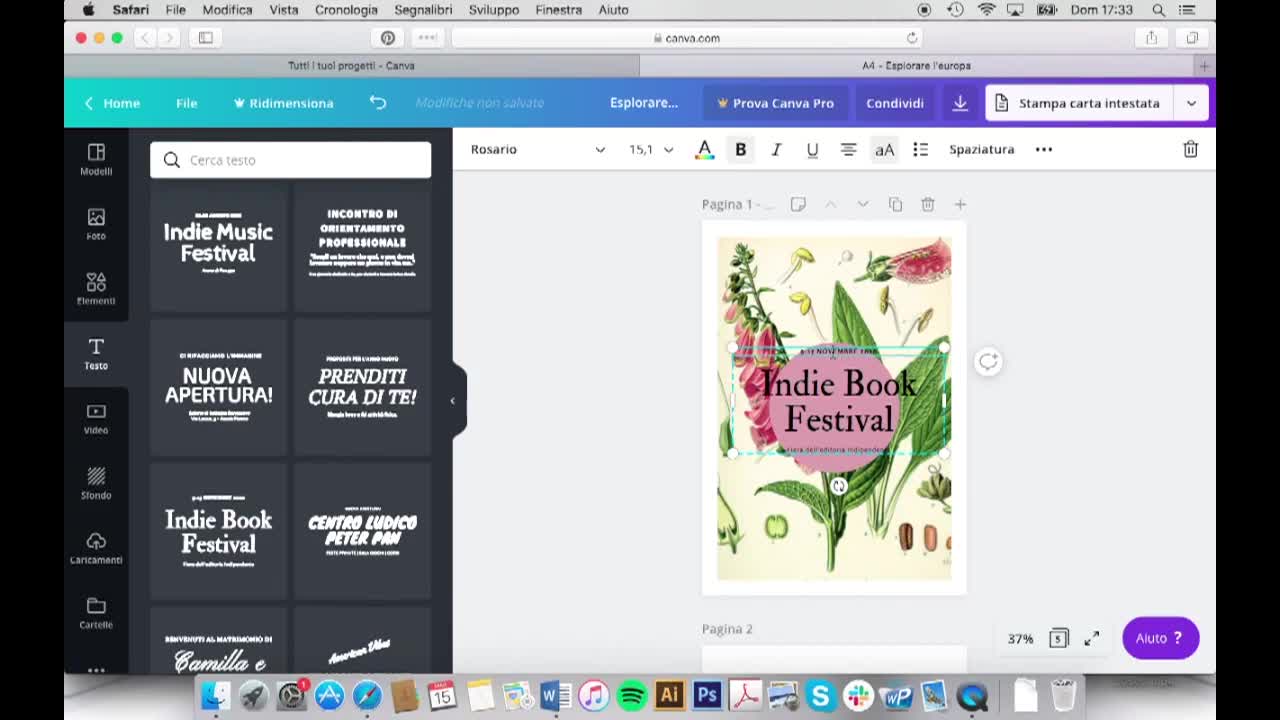Undo the last change
This screenshot has width=1280, height=720.
point(377,103)
